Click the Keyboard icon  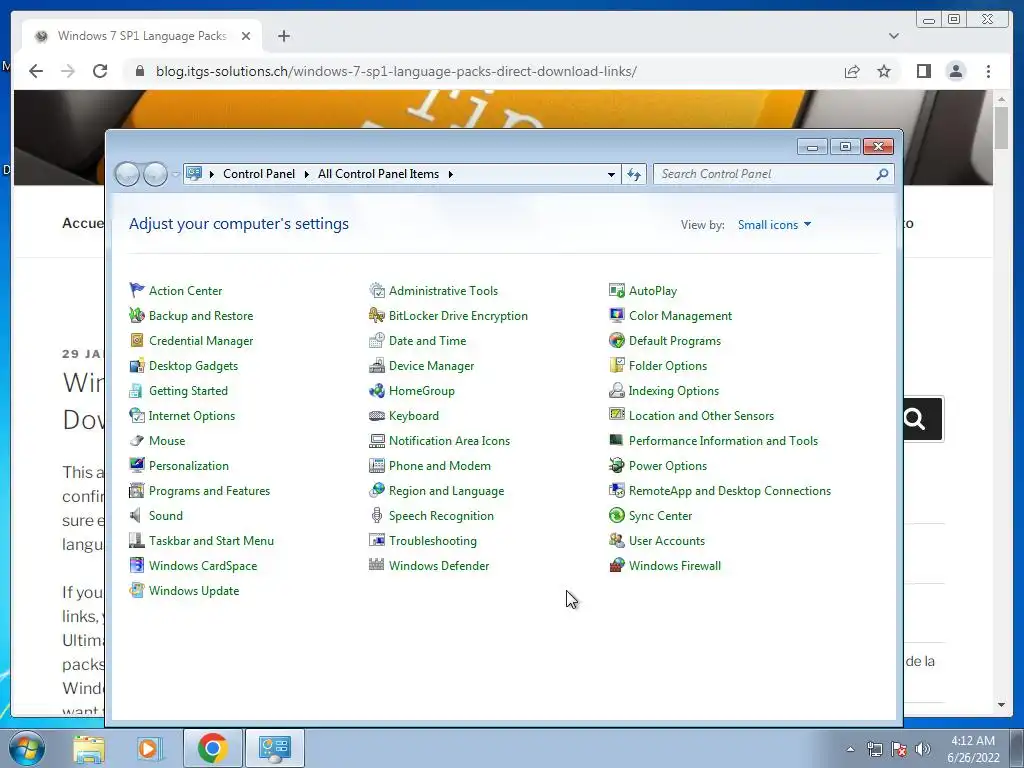[377, 415]
